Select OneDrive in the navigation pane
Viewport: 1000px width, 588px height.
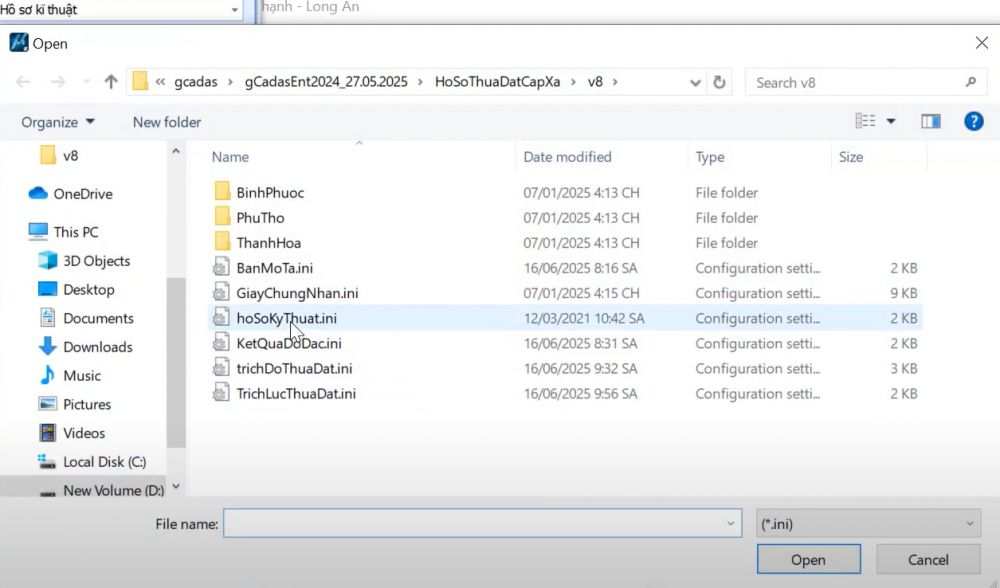point(82,194)
